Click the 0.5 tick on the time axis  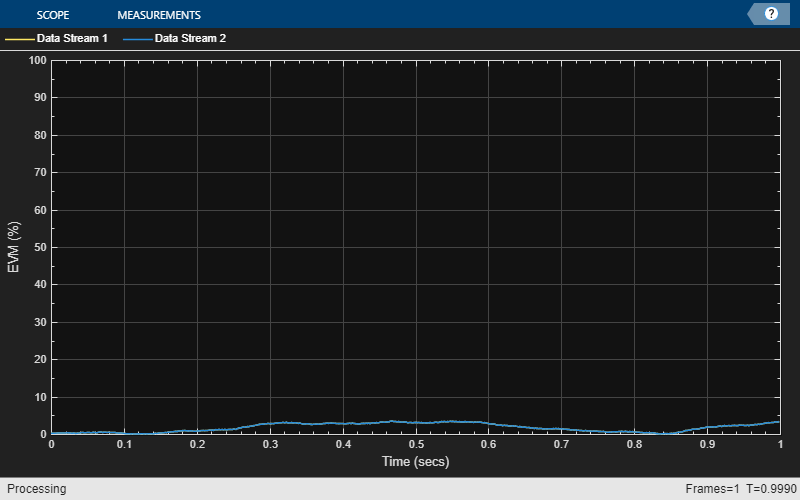pos(415,445)
